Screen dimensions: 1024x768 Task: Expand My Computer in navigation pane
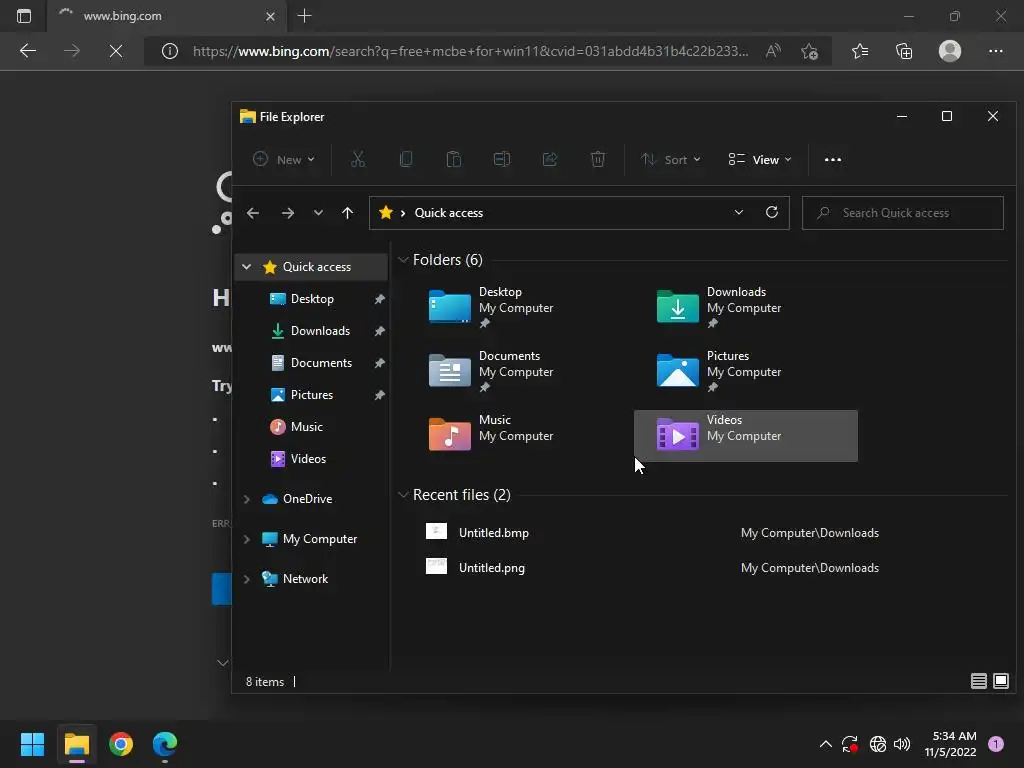pyautogui.click(x=246, y=539)
